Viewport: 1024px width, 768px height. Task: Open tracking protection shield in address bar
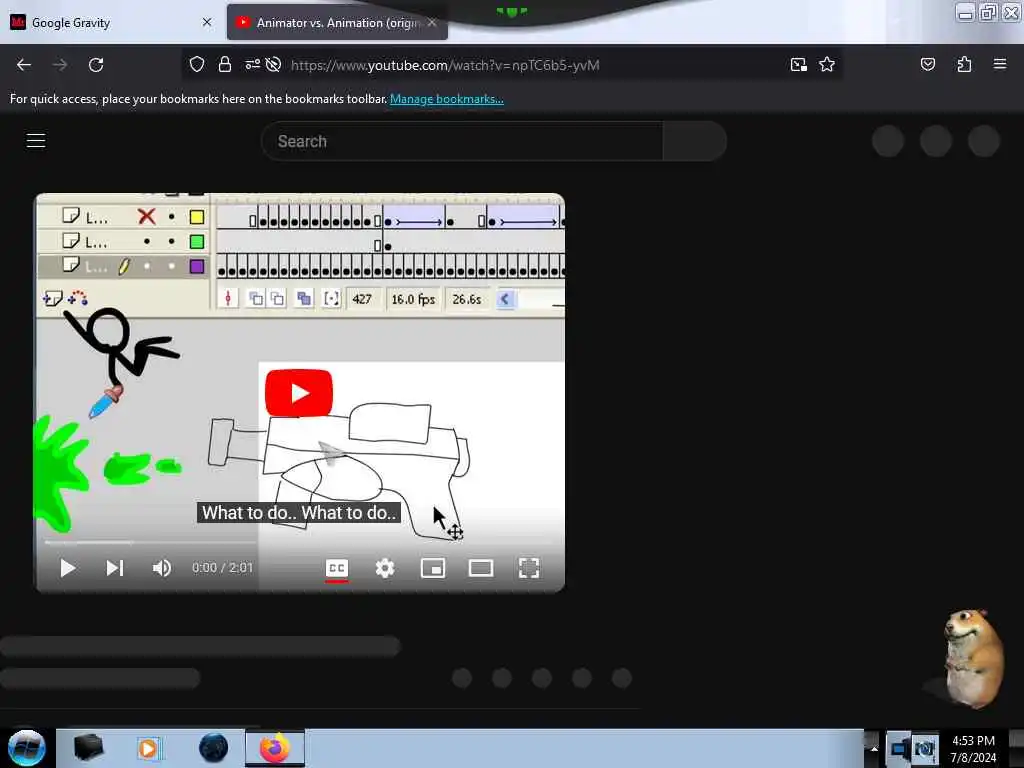click(x=197, y=64)
